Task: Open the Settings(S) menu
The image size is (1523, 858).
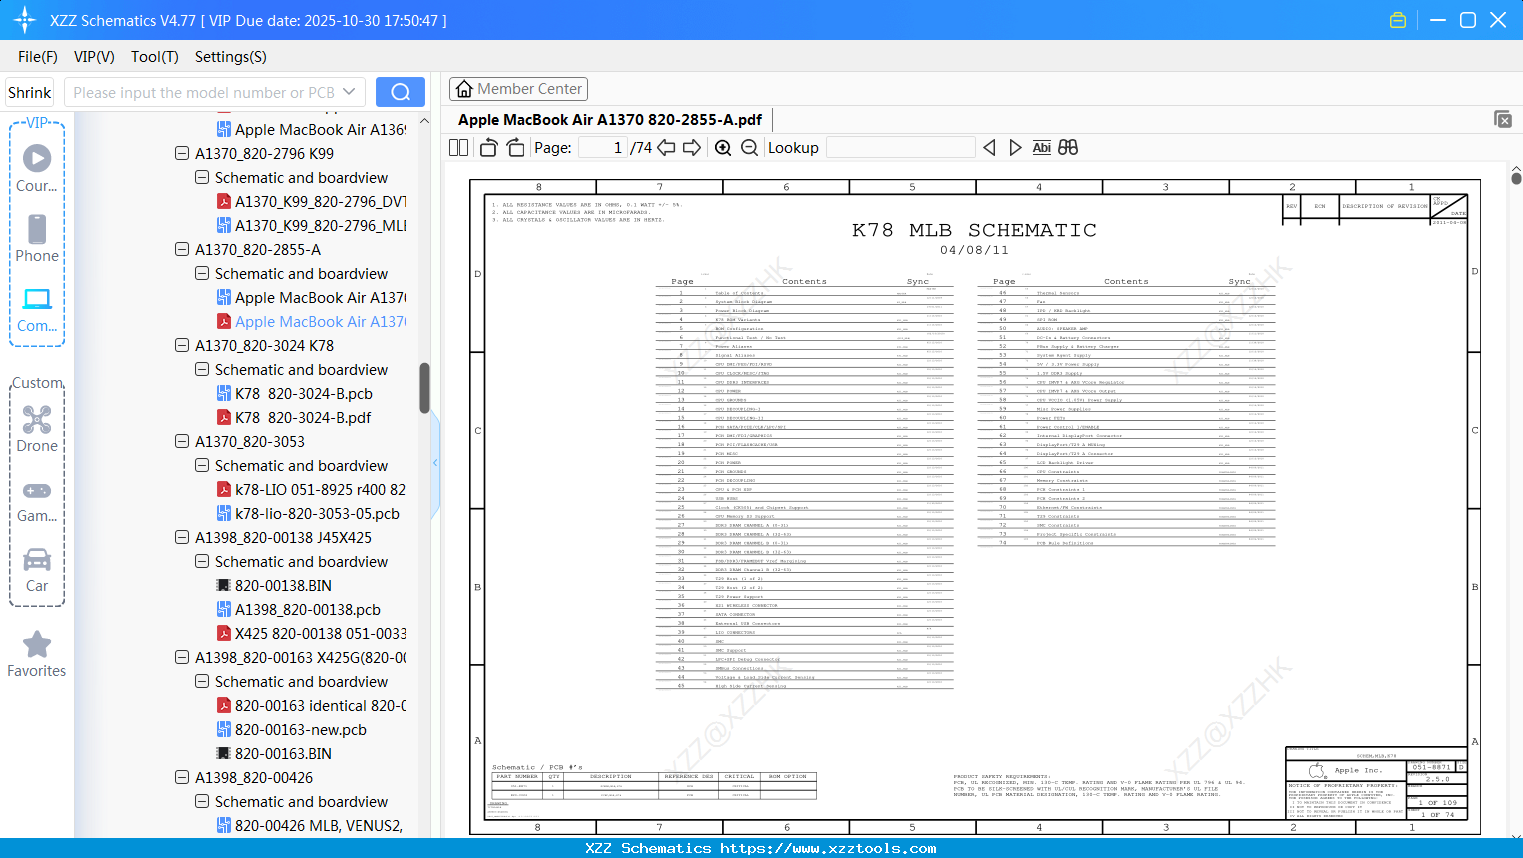Action: (231, 57)
